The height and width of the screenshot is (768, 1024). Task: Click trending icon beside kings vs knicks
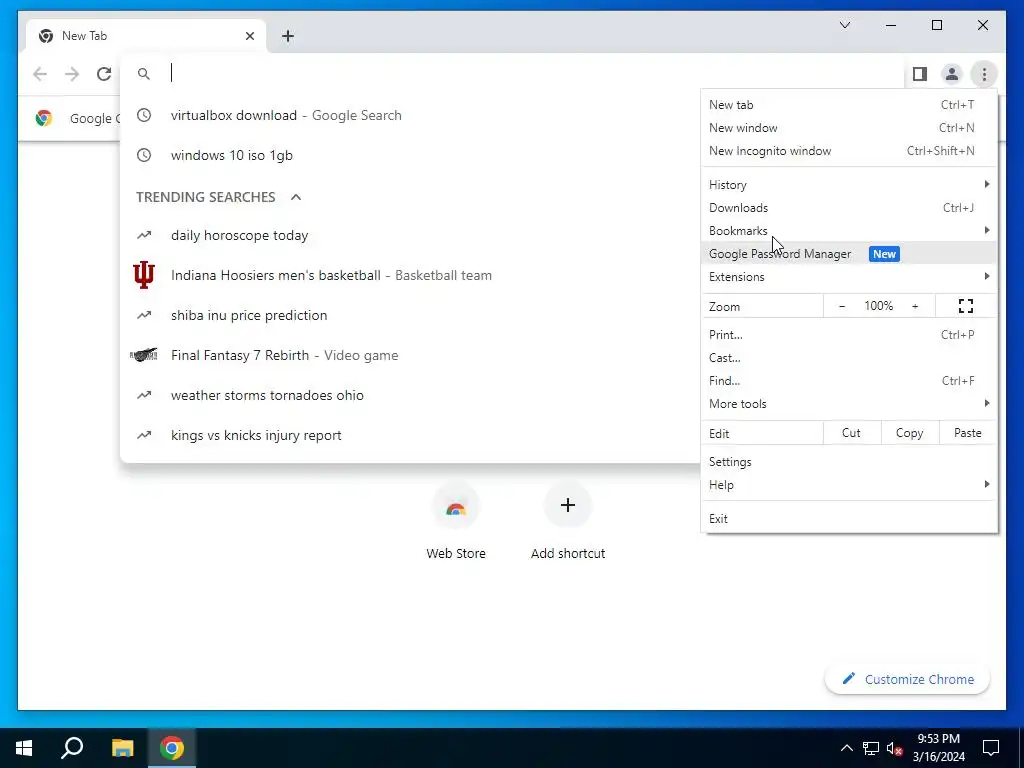[x=144, y=435]
